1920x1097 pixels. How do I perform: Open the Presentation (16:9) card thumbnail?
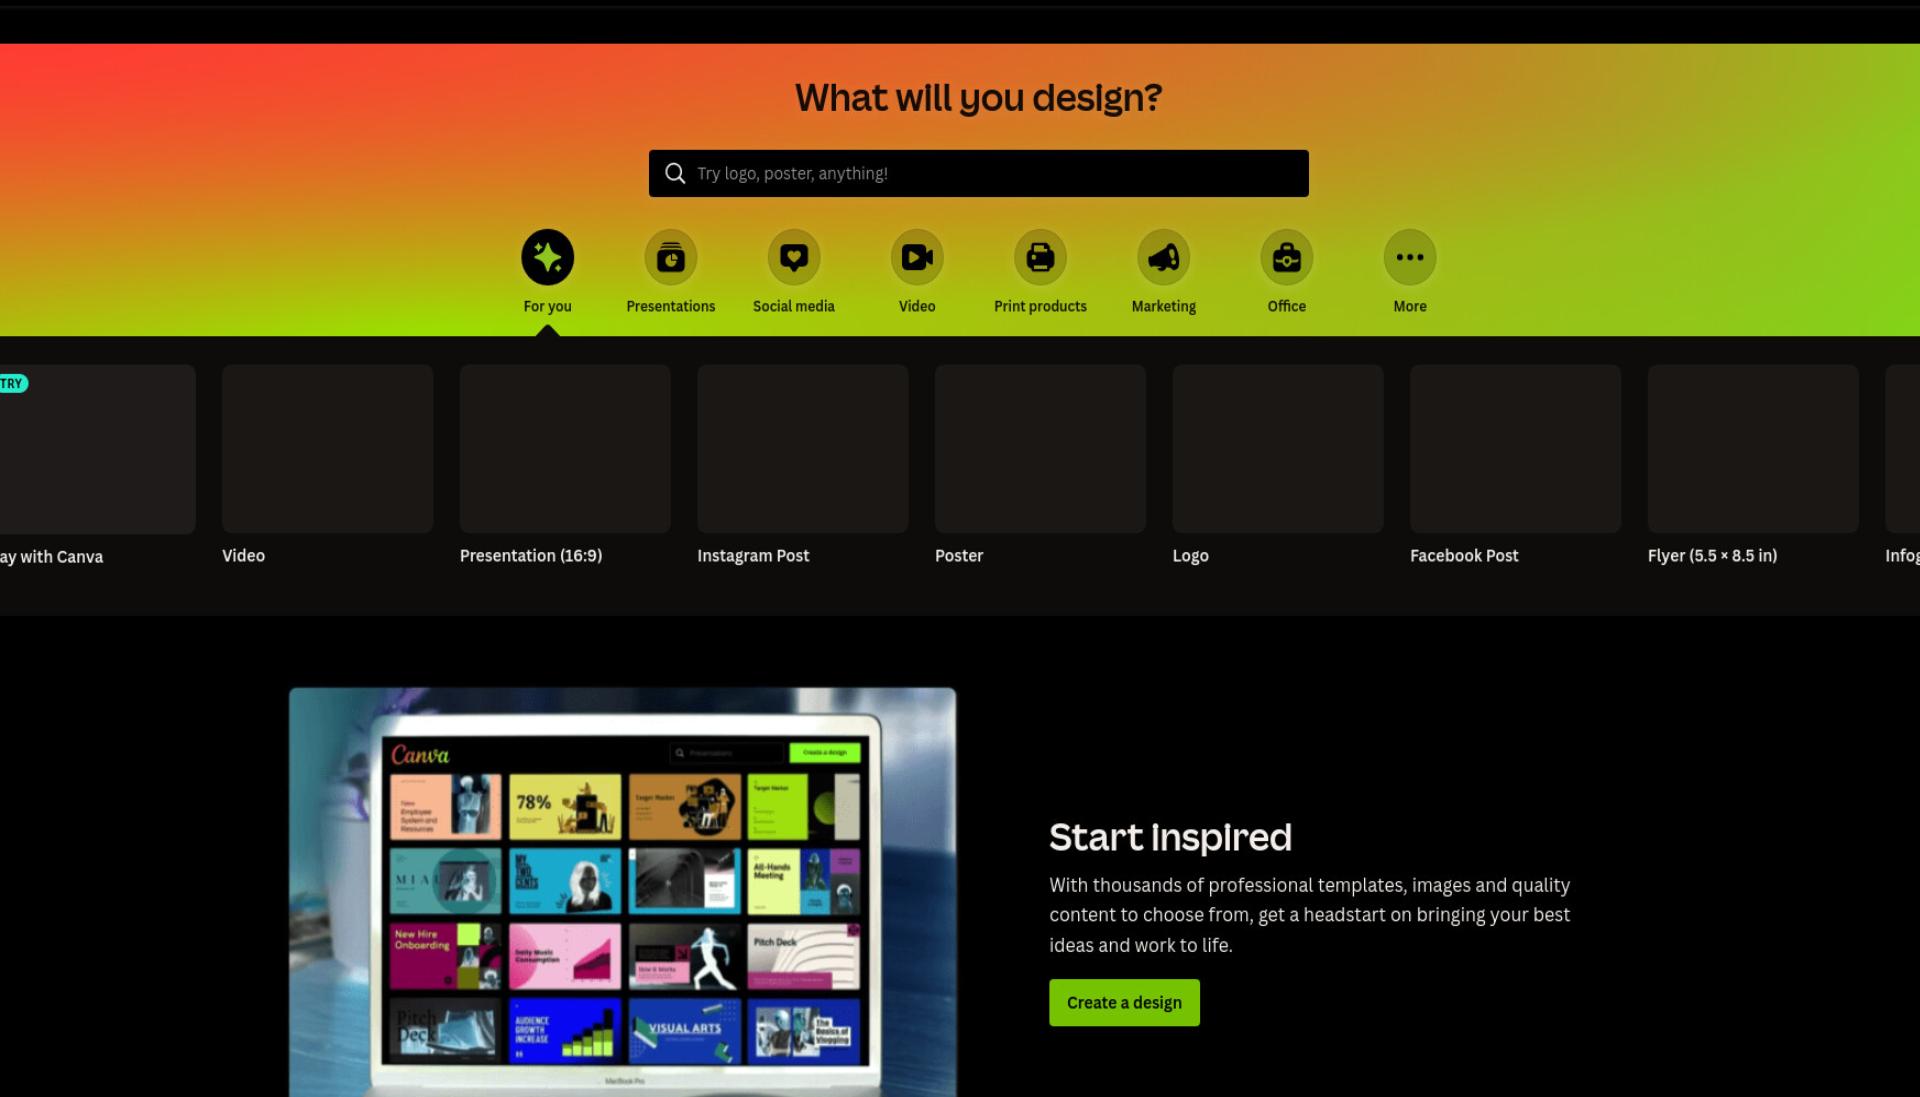[x=565, y=448]
